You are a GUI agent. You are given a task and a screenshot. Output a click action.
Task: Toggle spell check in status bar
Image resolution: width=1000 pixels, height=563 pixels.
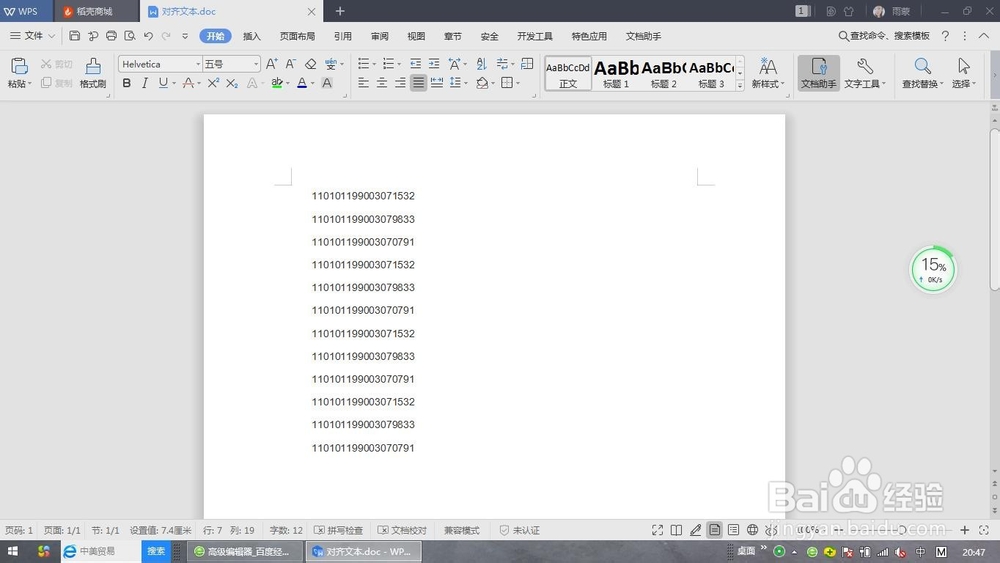pos(339,530)
